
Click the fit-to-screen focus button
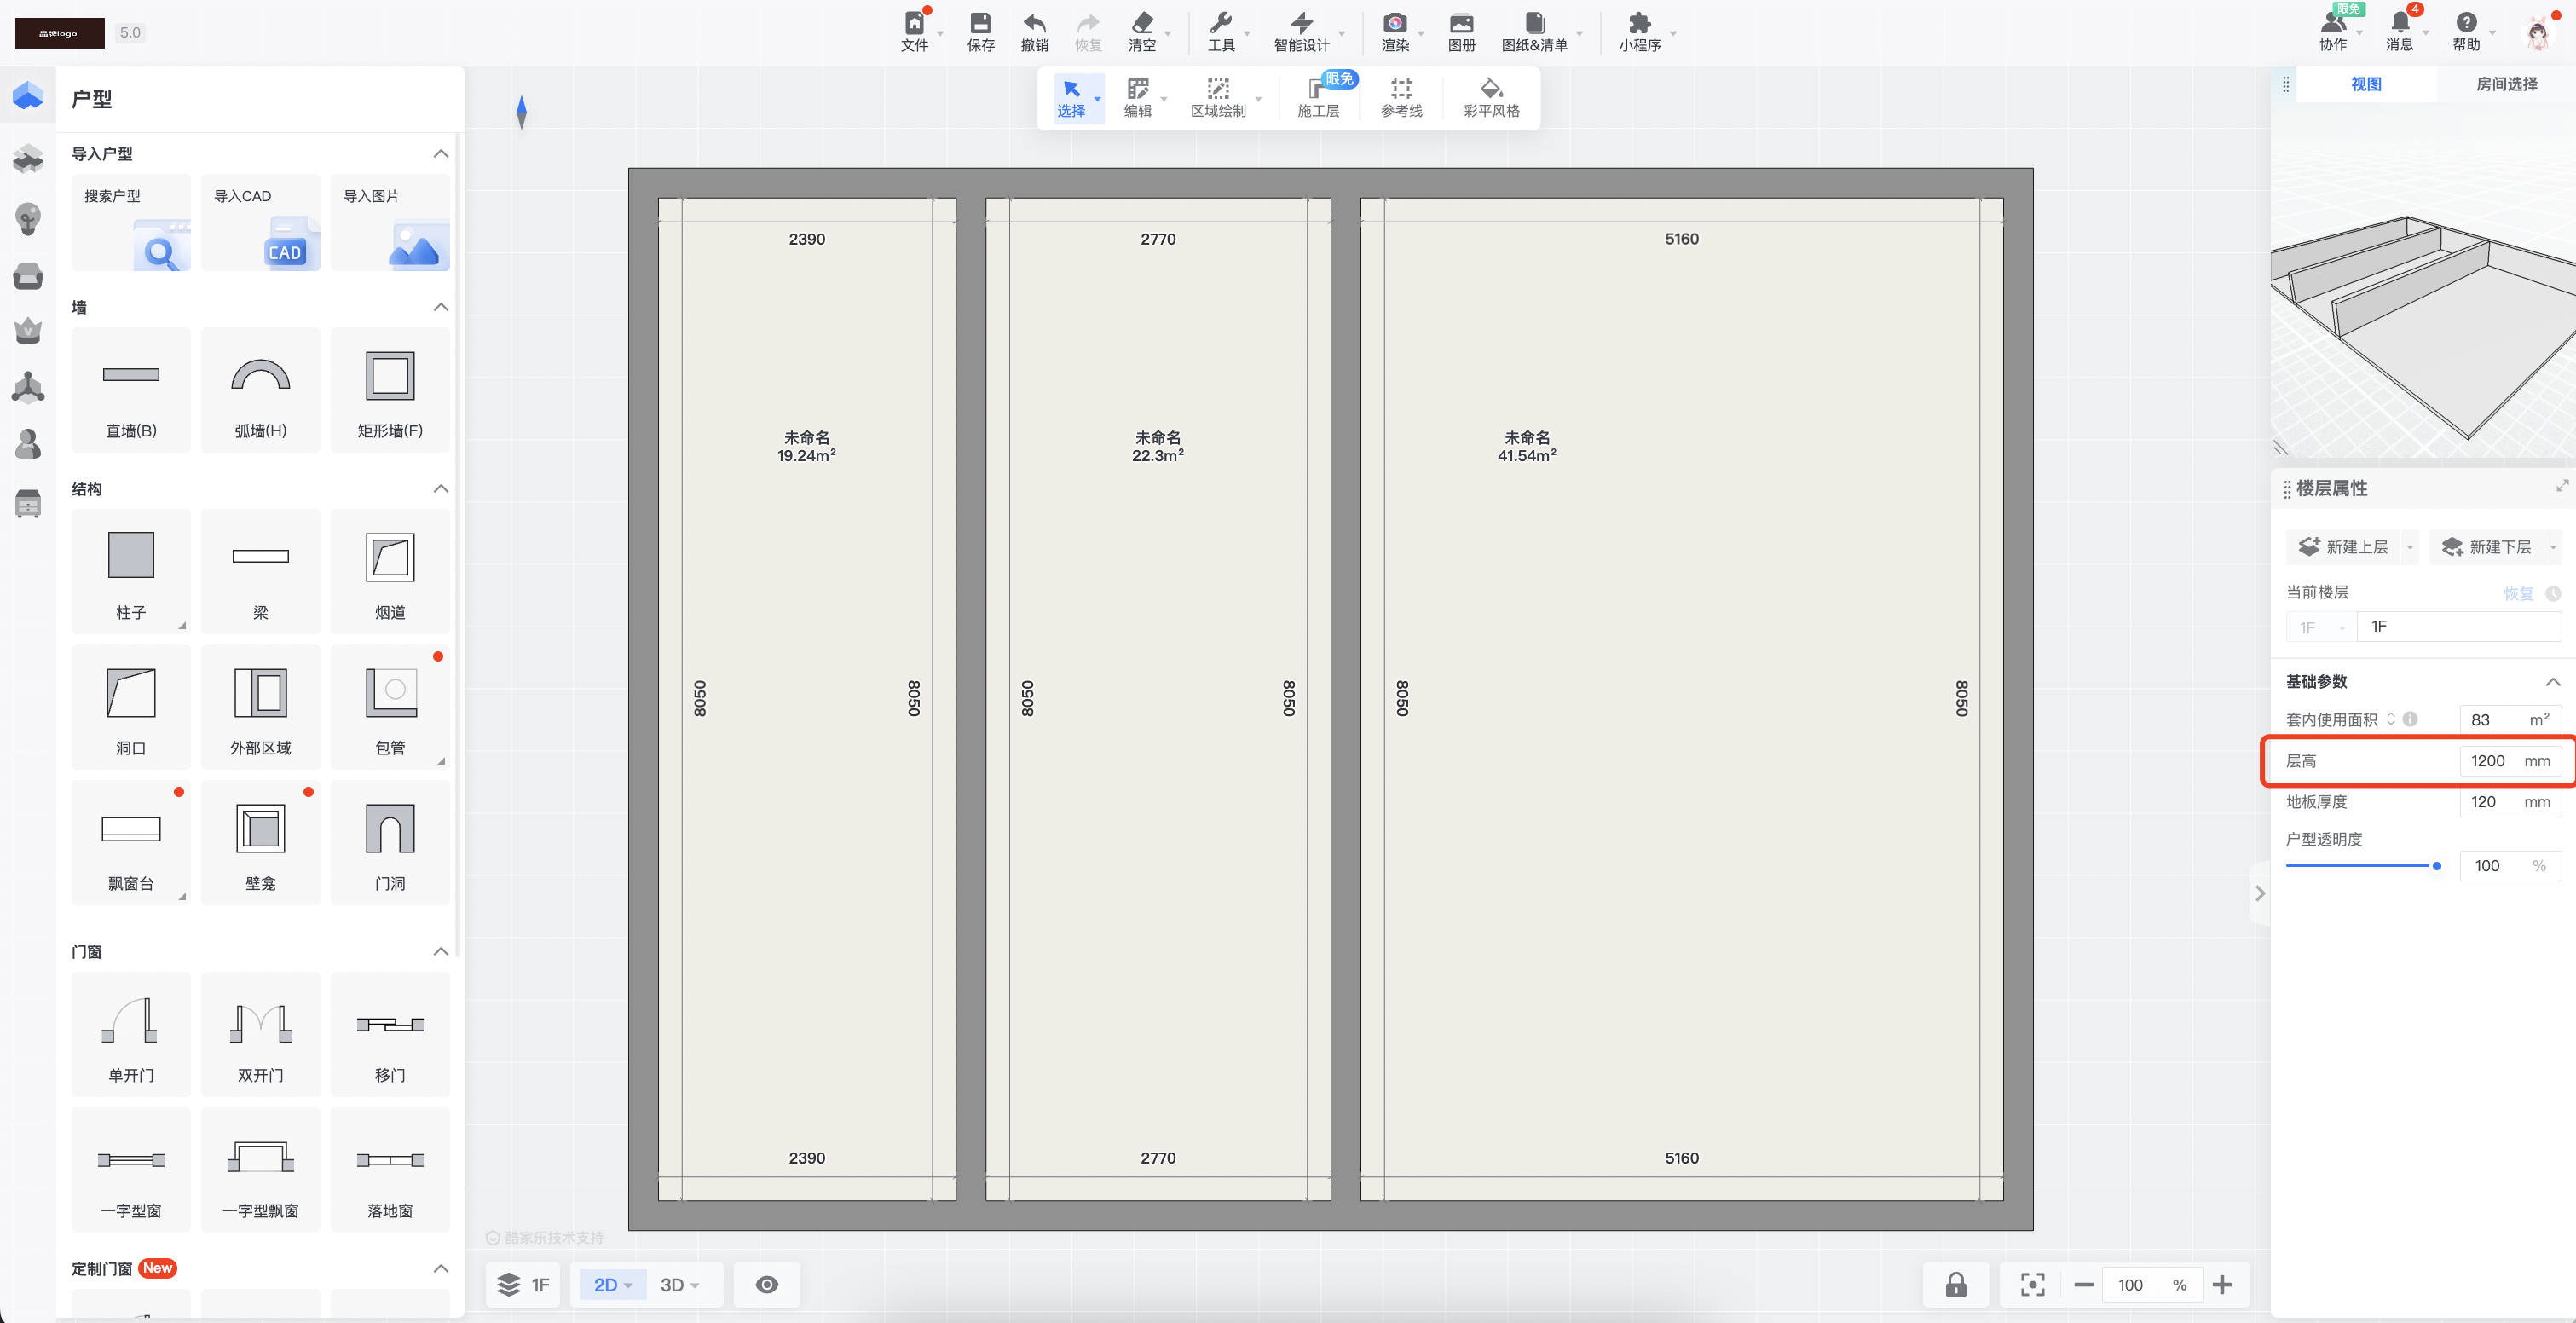click(2032, 1285)
